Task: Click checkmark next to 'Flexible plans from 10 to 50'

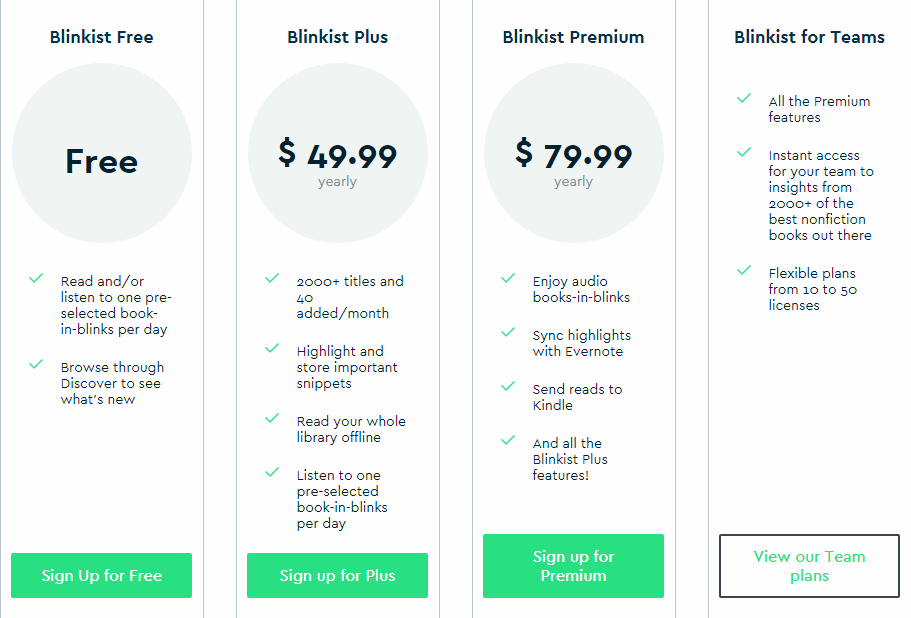Action: click(744, 270)
